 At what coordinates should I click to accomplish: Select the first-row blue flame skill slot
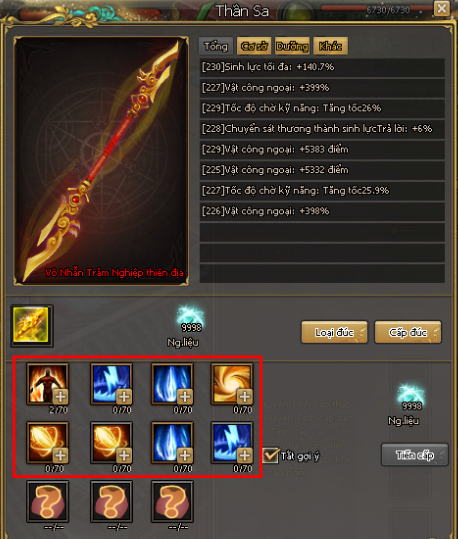pyautogui.click(x=172, y=384)
